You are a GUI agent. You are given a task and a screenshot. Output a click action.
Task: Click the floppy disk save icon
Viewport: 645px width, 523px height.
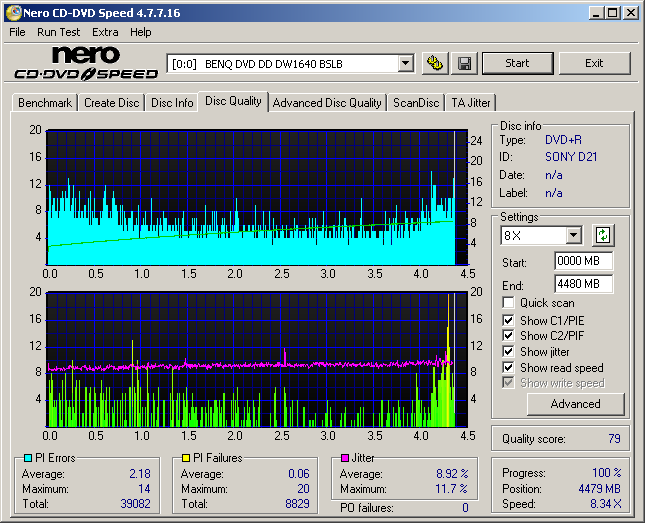click(x=464, y=63)
